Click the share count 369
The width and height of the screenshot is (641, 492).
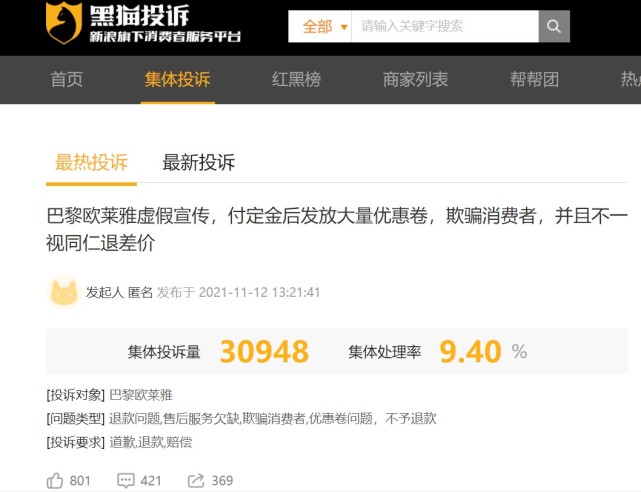[x=222, y=481]
